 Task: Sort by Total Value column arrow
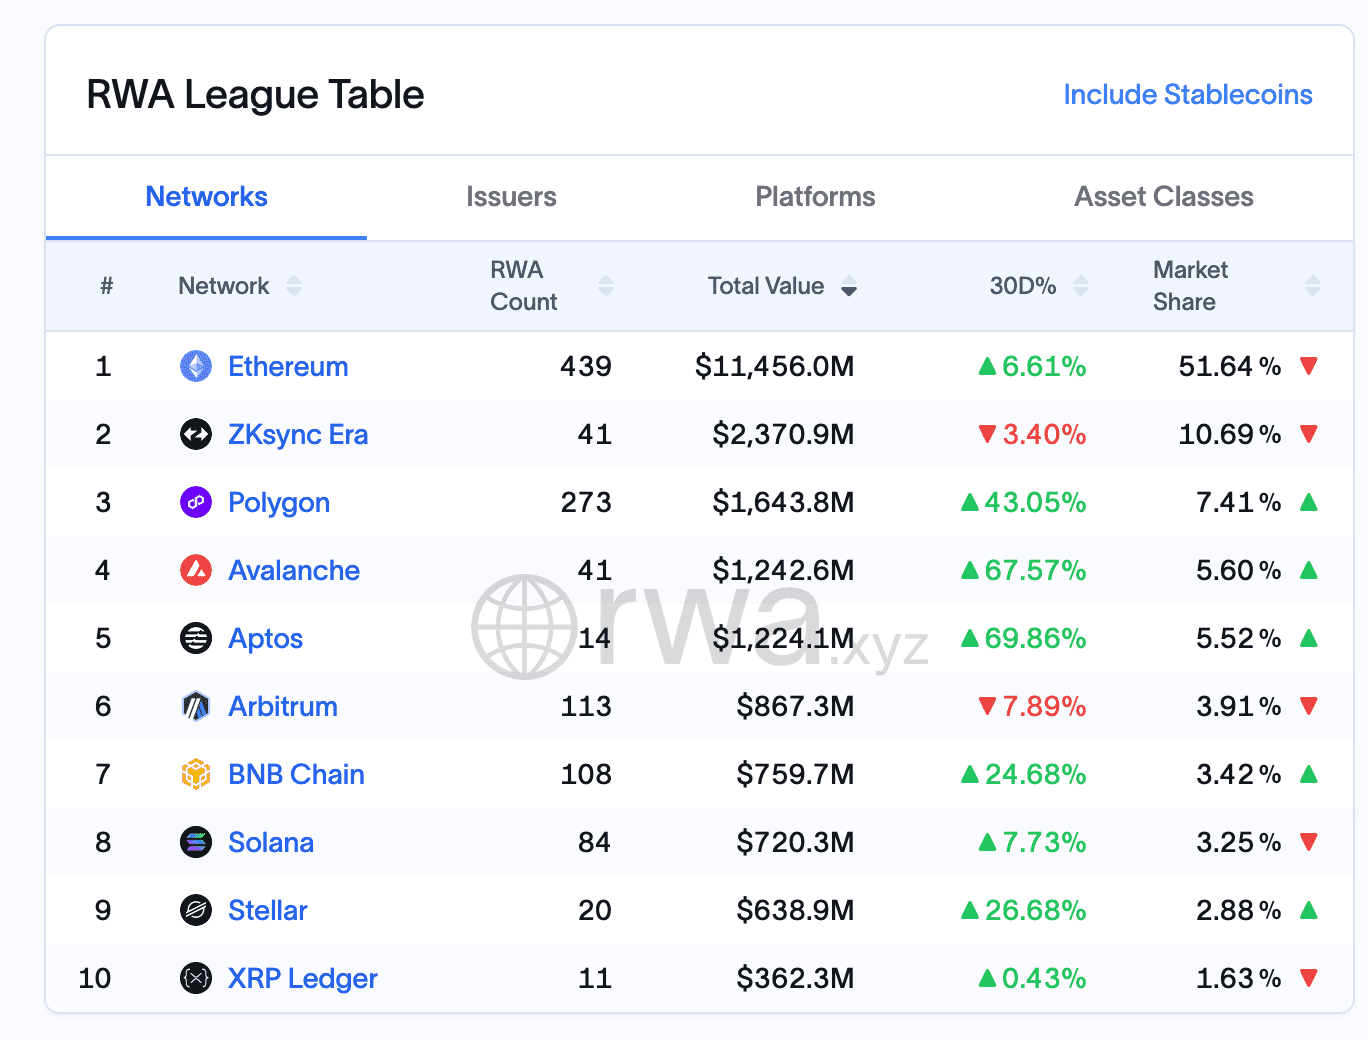(849, 287)
